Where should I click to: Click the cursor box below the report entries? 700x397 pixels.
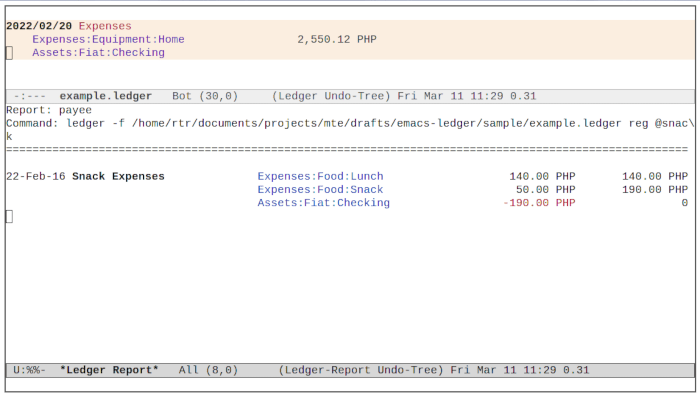click(9, 217)
